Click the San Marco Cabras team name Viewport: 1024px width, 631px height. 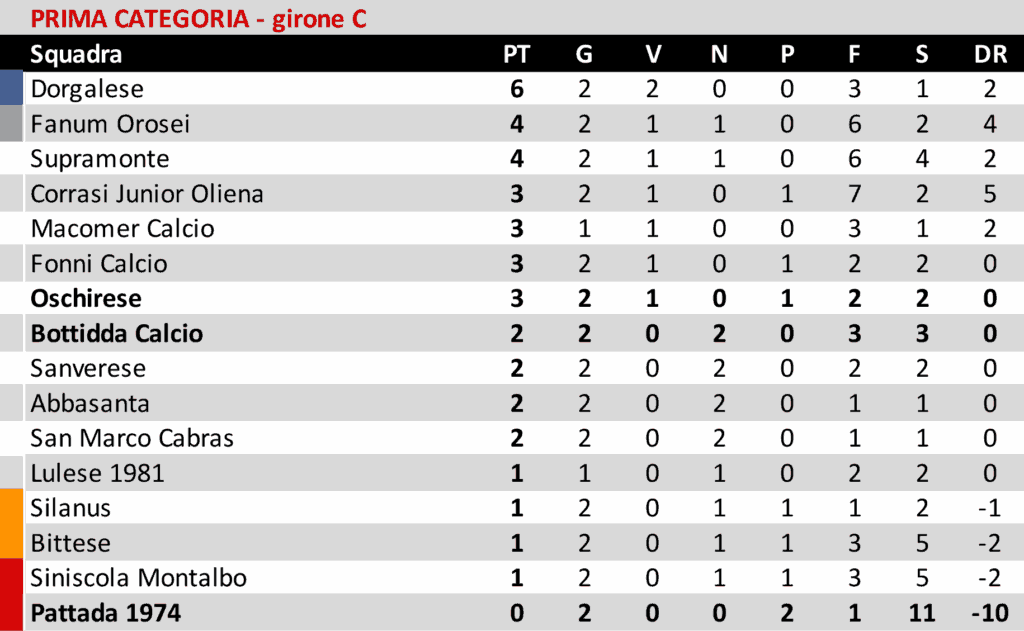pyautogui.click(x=132, y=438)
